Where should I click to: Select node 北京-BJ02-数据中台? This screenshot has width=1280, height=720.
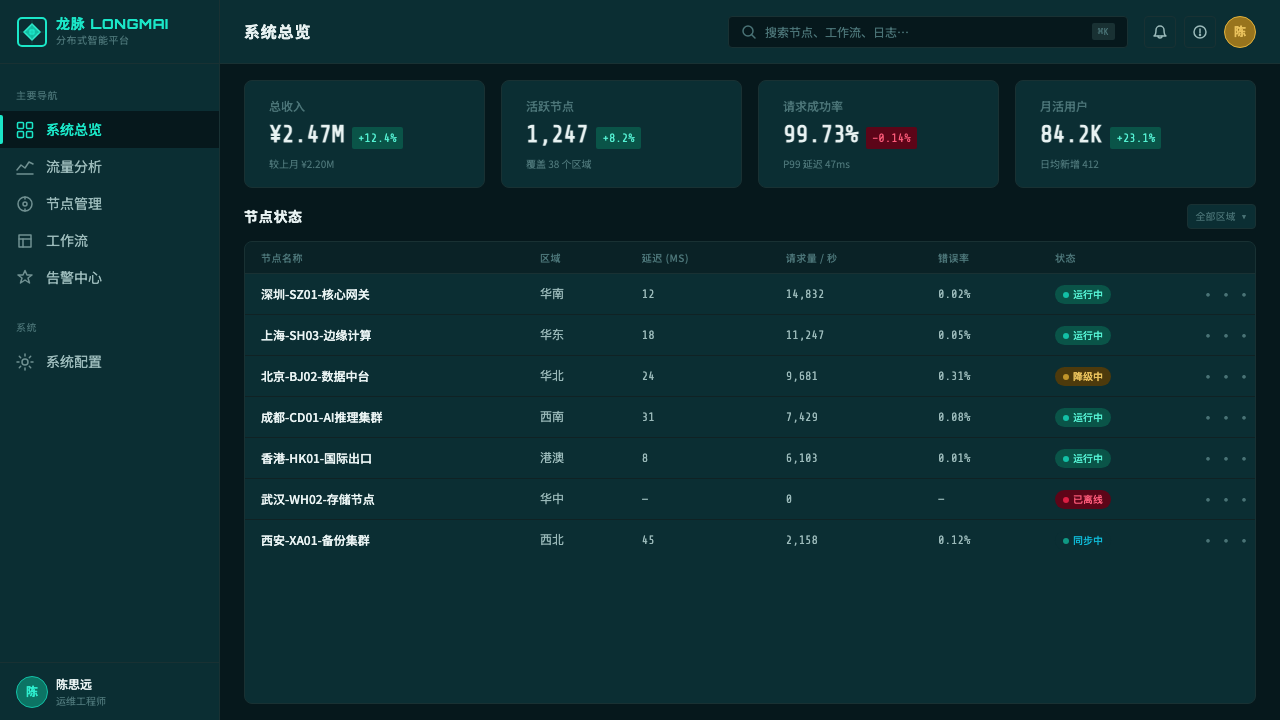[315, 377]
